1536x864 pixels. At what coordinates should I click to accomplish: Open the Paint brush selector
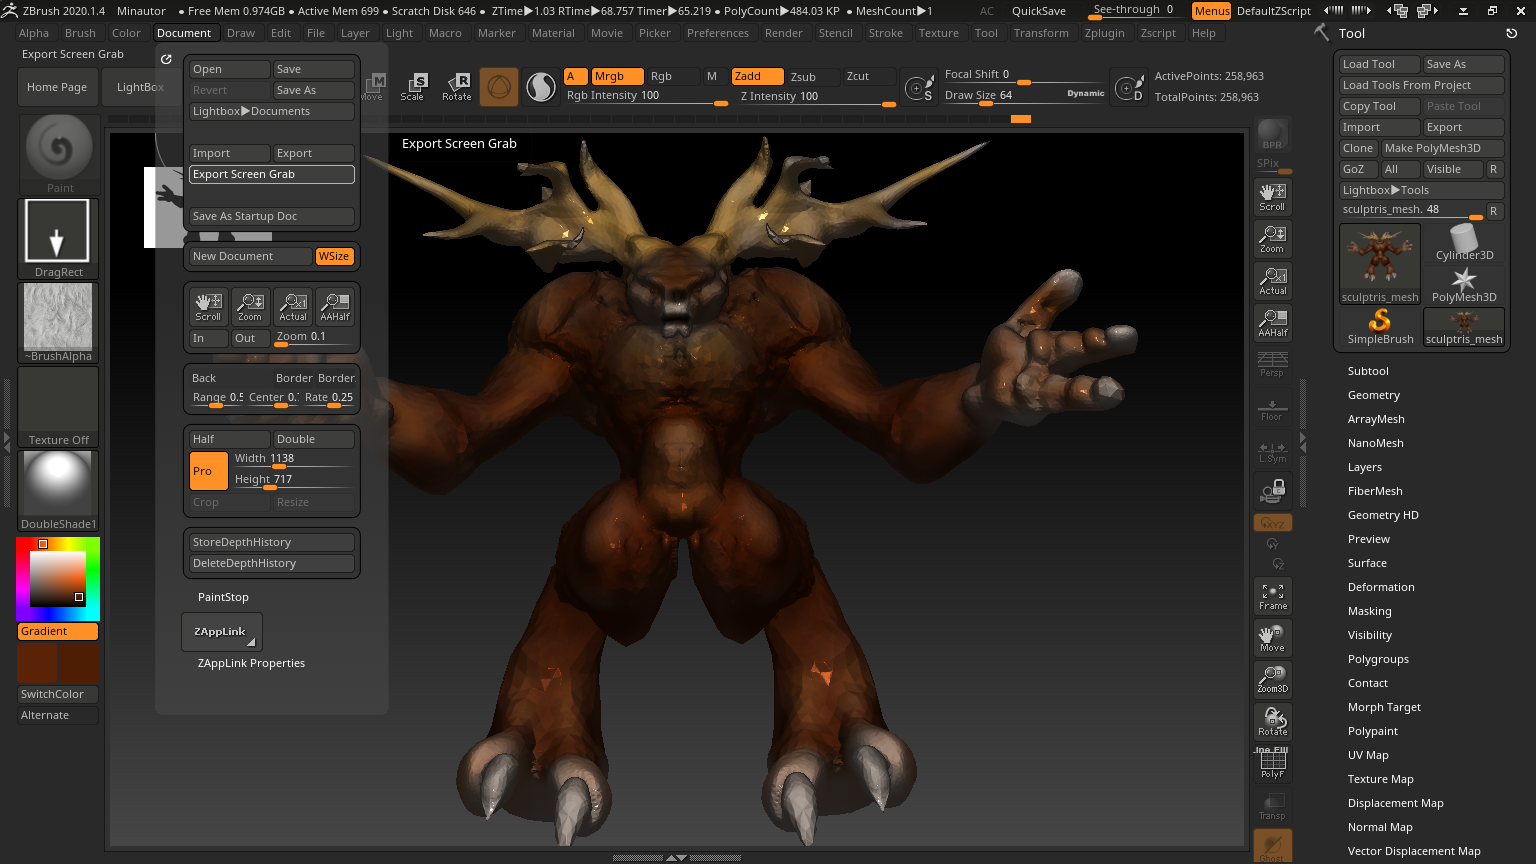pos(58,155)
